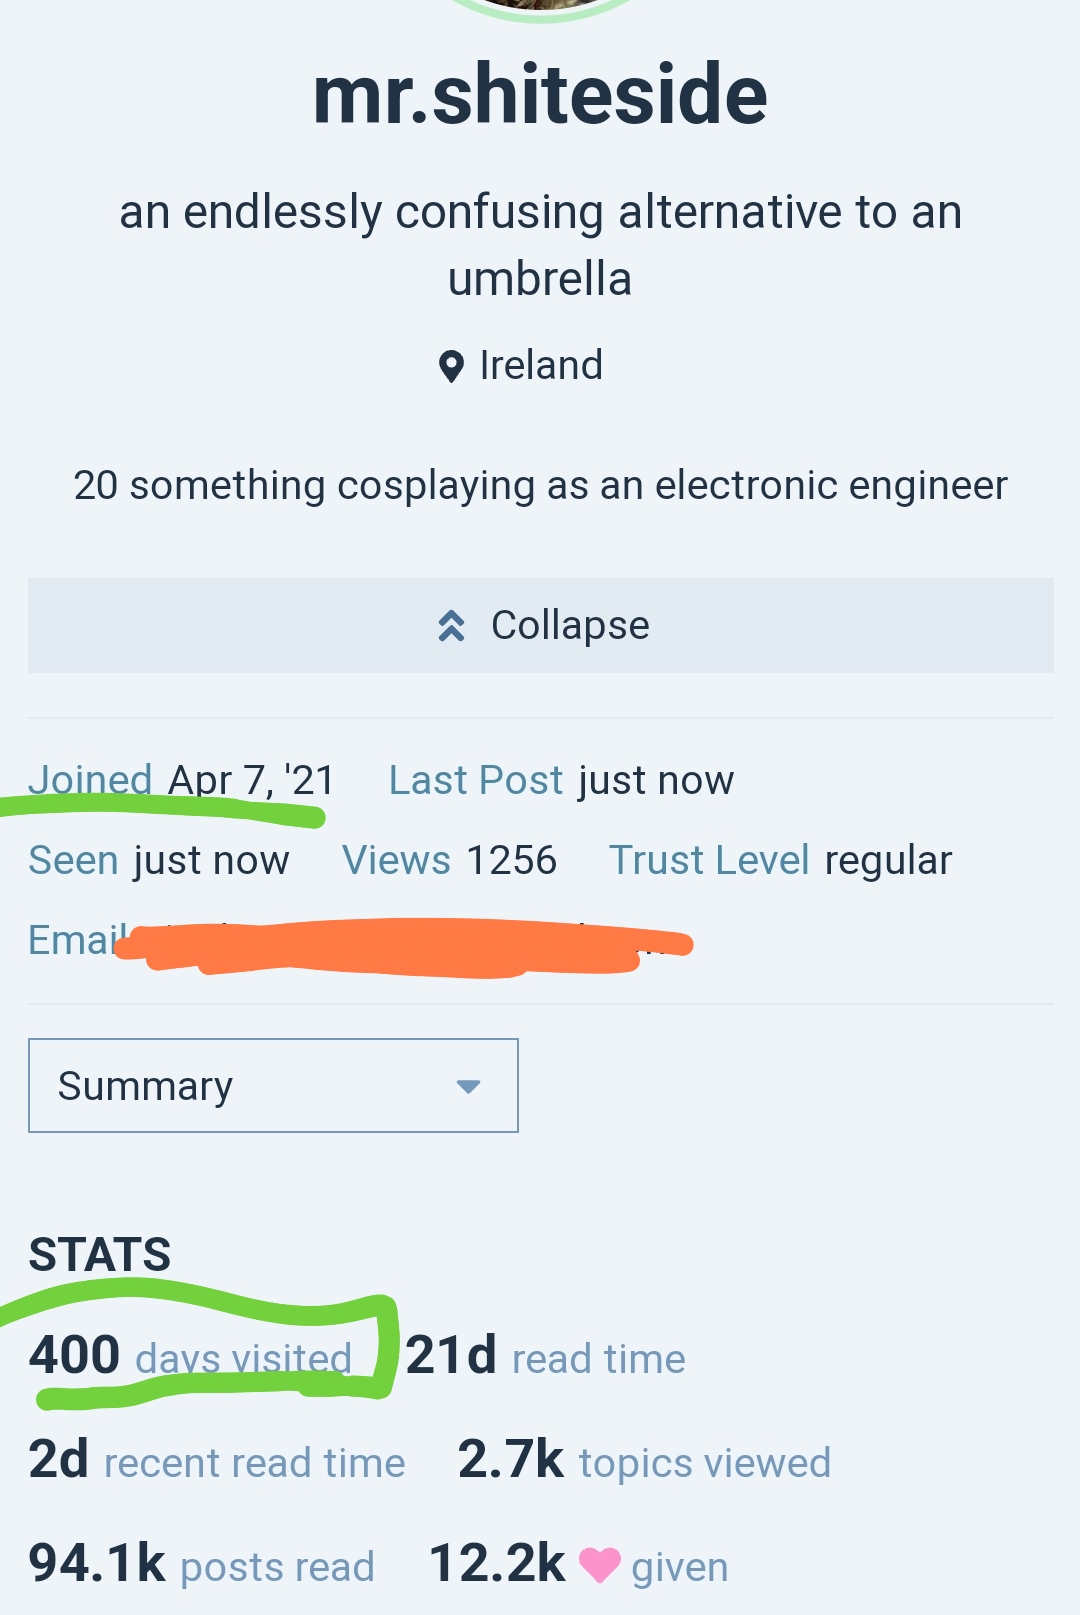Click the username mr.shiteside heading

pyautogui.click(x=540, y=95)
